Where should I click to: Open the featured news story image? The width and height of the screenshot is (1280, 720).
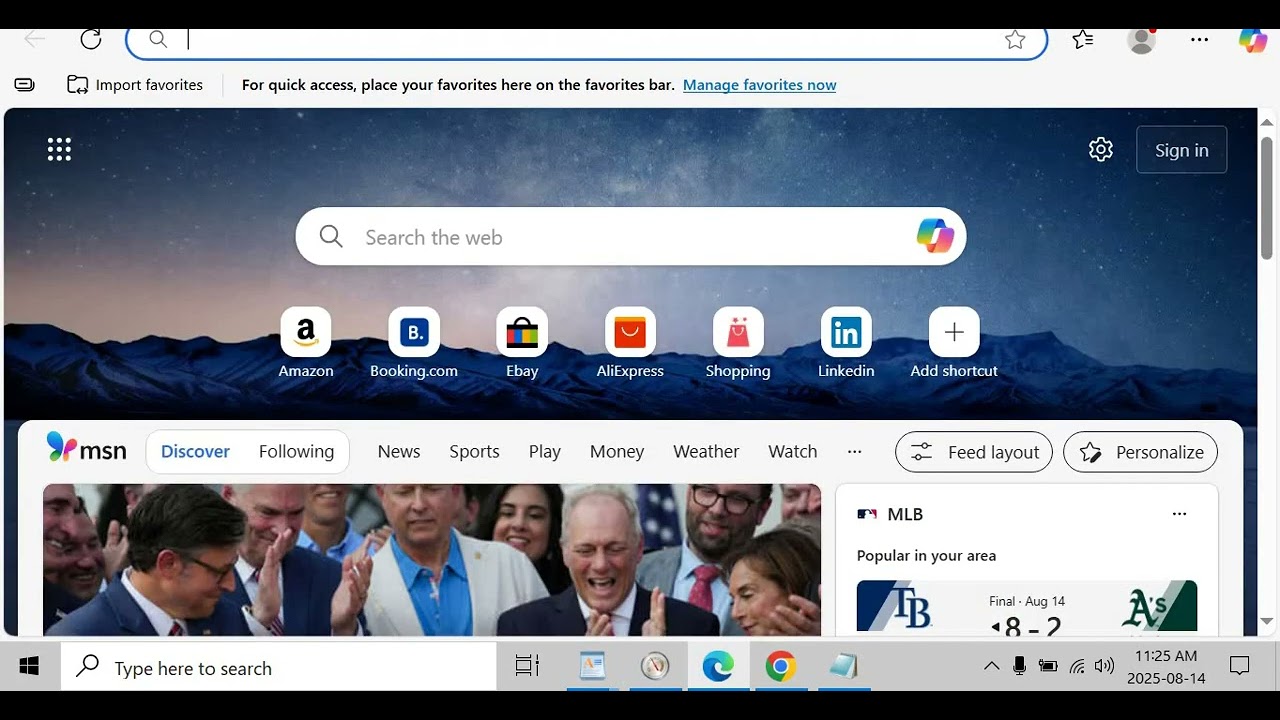(432, 560)
